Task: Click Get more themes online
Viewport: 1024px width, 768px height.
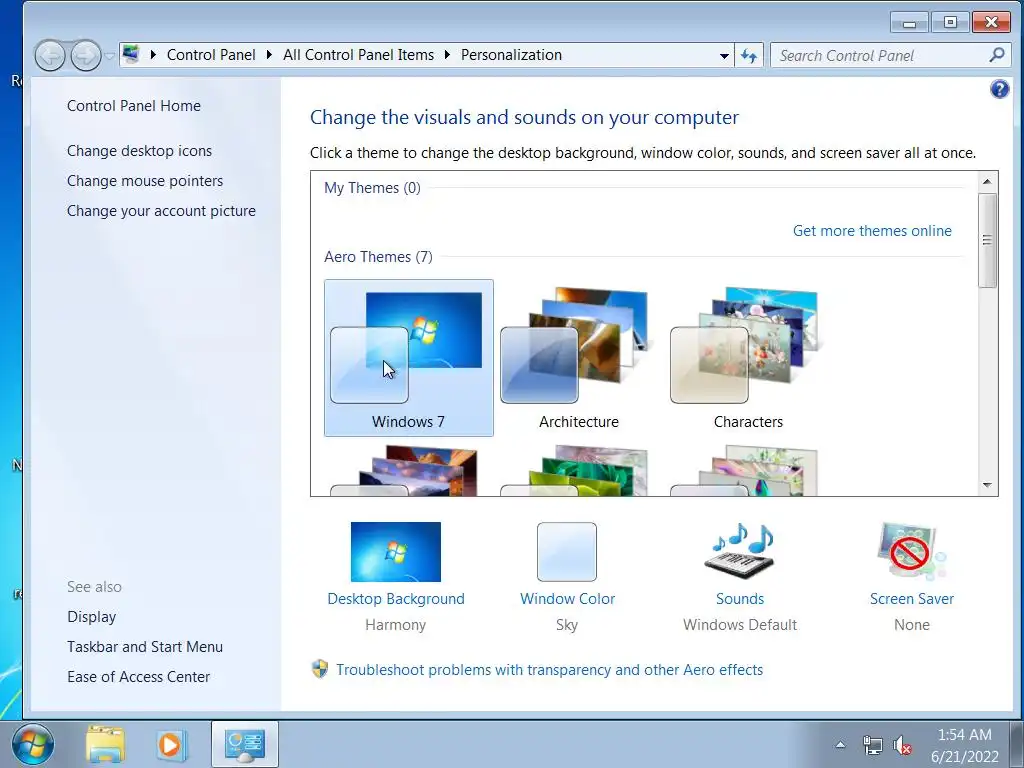Action: [872, 231]
